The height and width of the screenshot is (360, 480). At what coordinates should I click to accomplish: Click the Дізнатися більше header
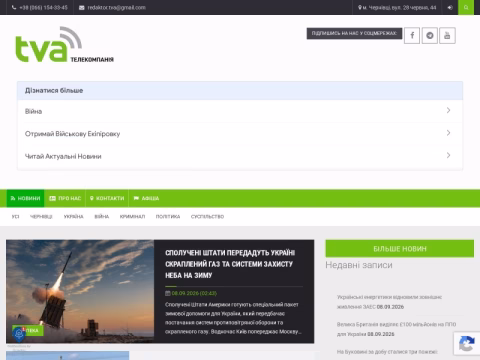coord(240,91)
